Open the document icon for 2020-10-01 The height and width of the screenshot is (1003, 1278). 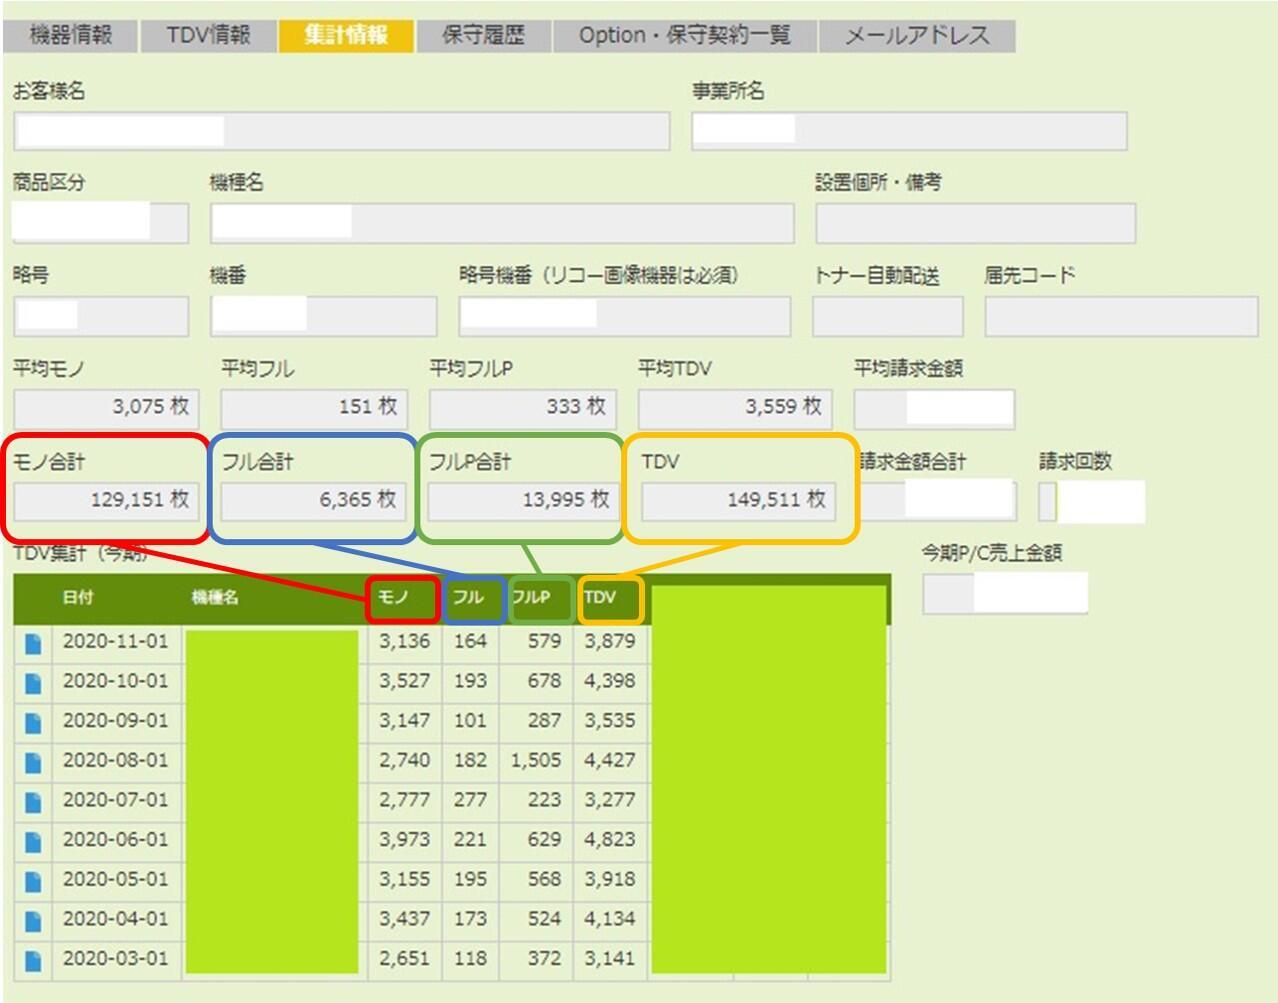point(30,681)
